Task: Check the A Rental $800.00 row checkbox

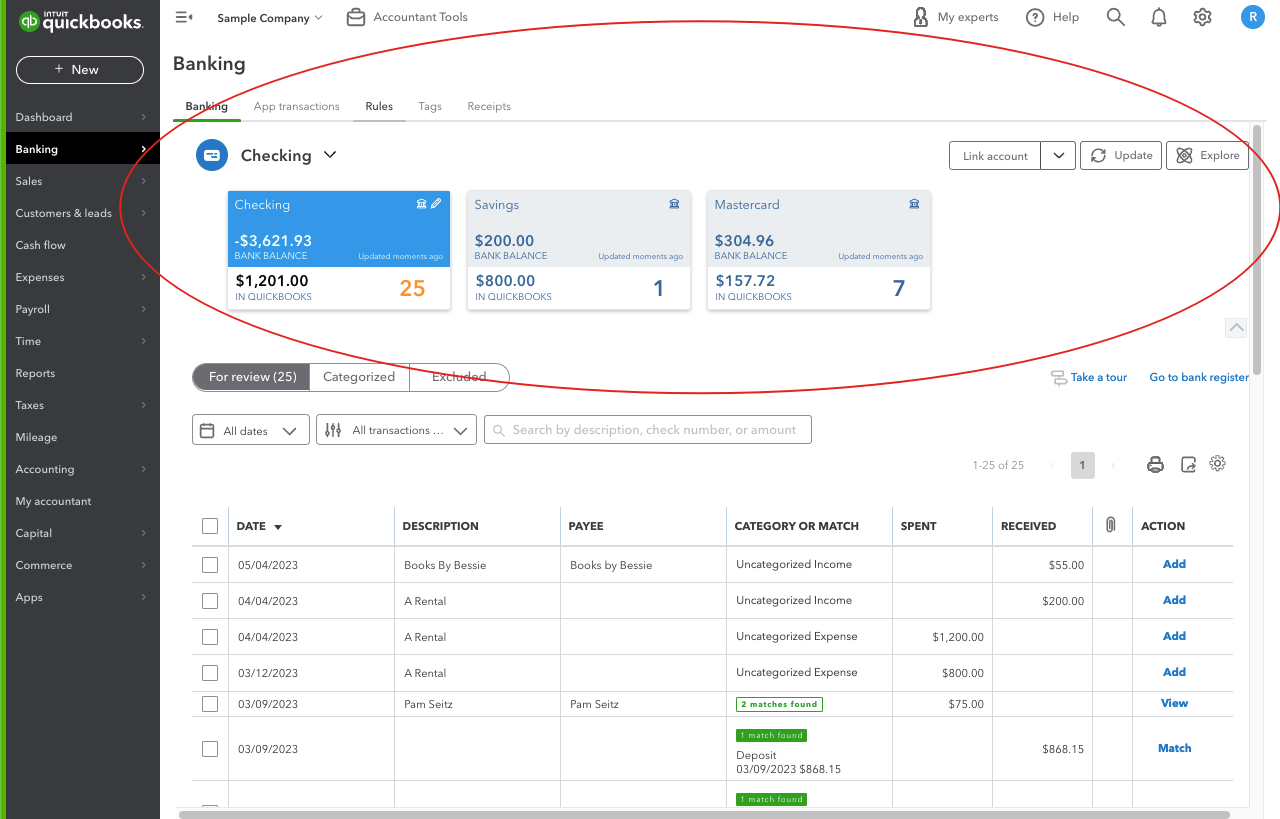Action: coord(210,673)
